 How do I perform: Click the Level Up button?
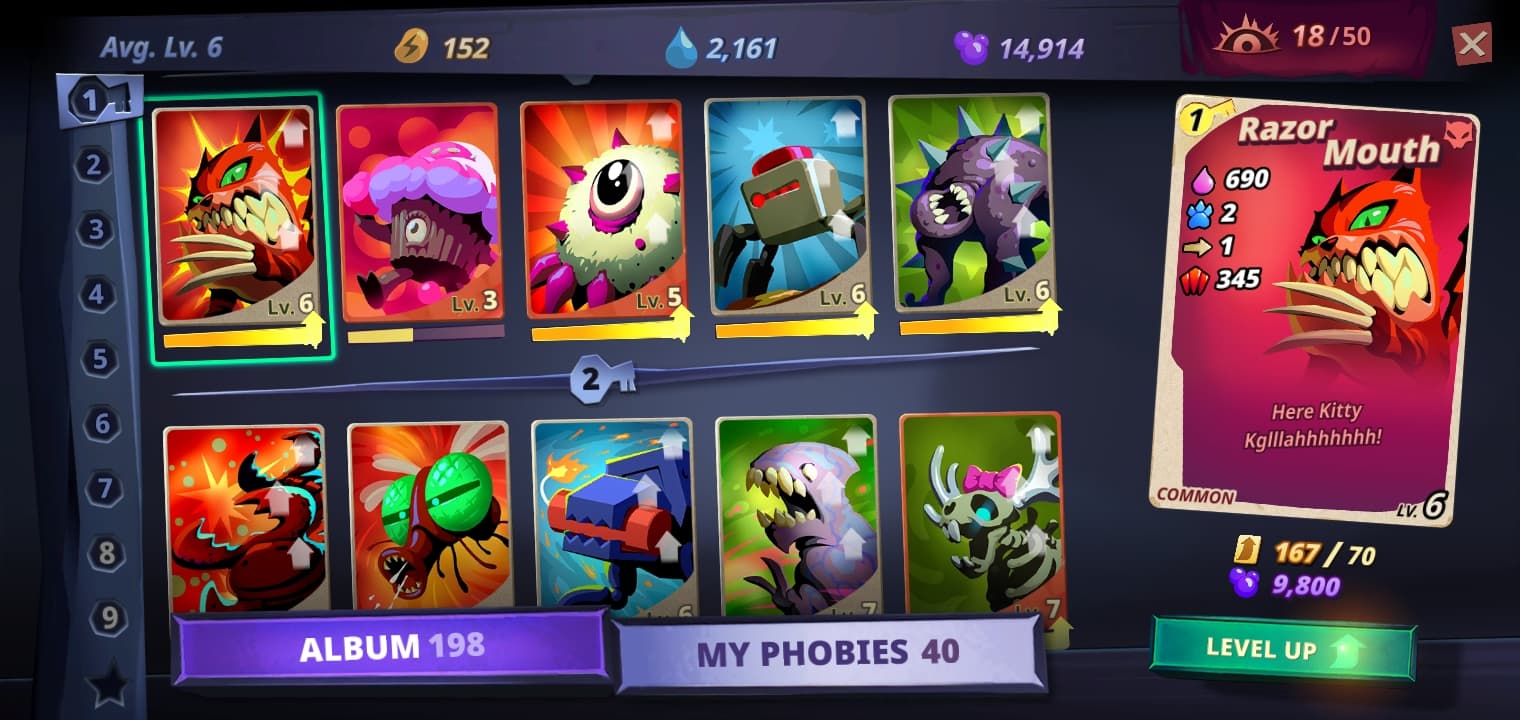tap(1283, 649)
